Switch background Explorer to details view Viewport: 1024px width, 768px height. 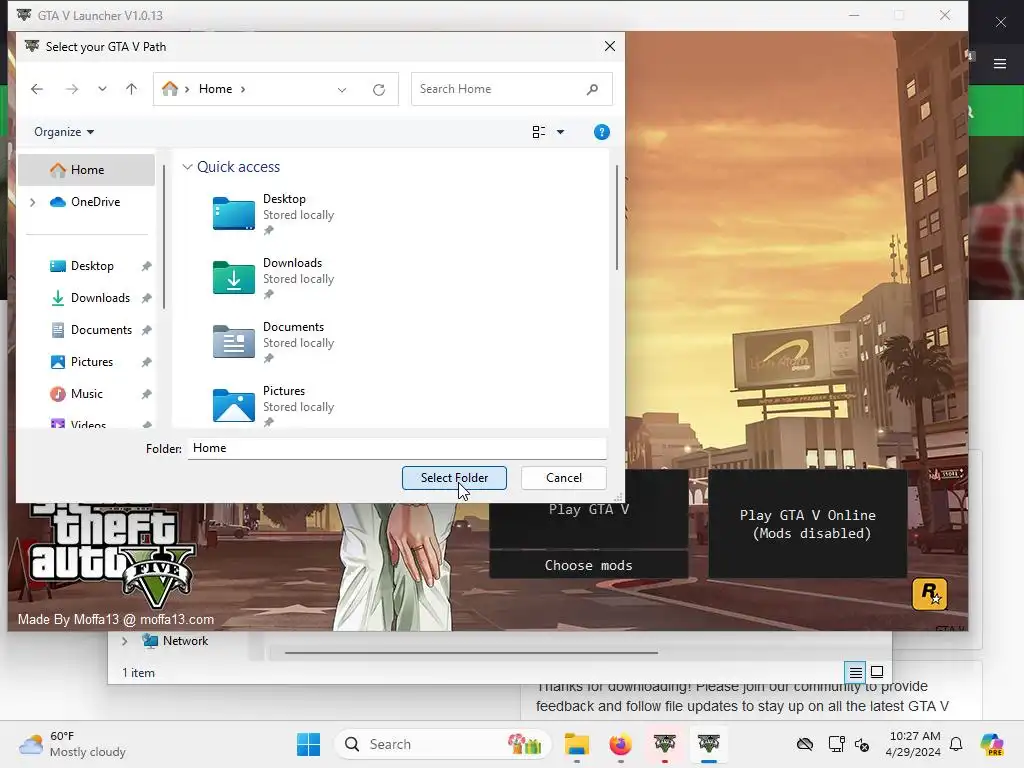coord(856,672)
